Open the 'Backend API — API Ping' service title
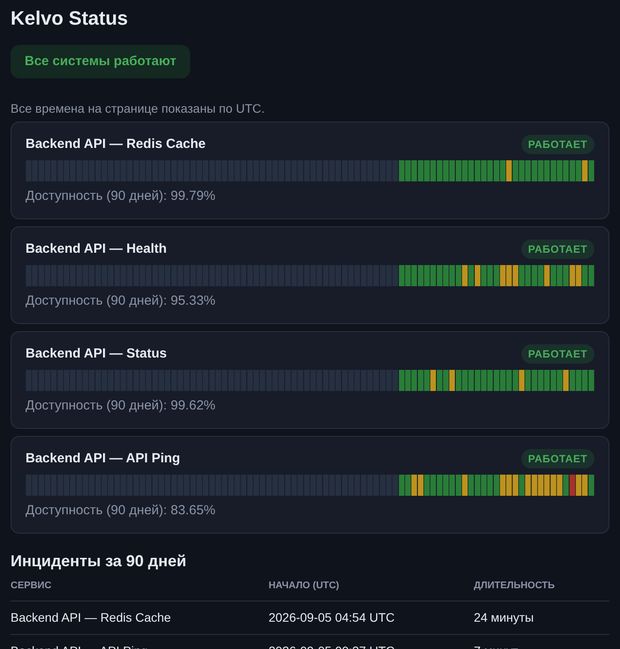Viewport: 620px width, 649px height. point(103,458)
